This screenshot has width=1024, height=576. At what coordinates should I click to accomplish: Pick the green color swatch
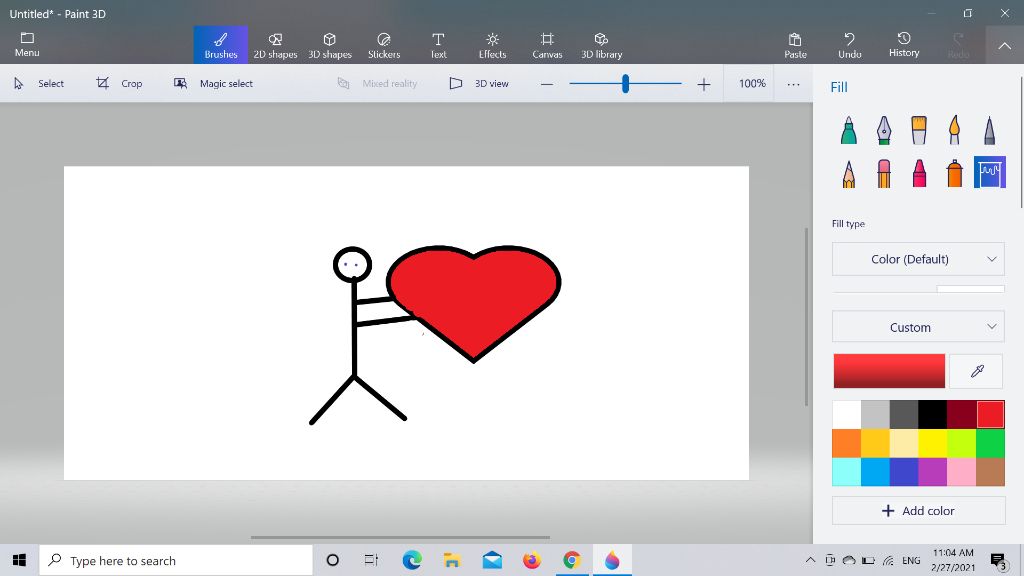tap(990, 443)
